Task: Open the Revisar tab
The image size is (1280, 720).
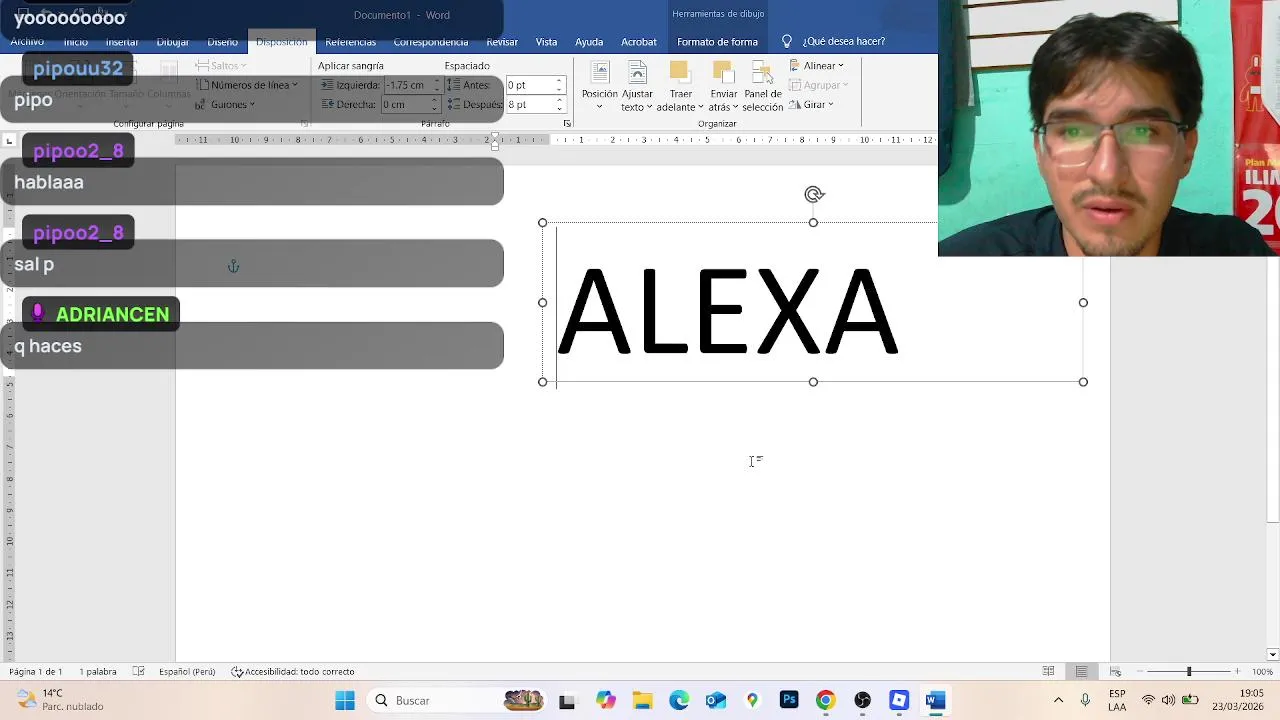Action: click(502, 42)
